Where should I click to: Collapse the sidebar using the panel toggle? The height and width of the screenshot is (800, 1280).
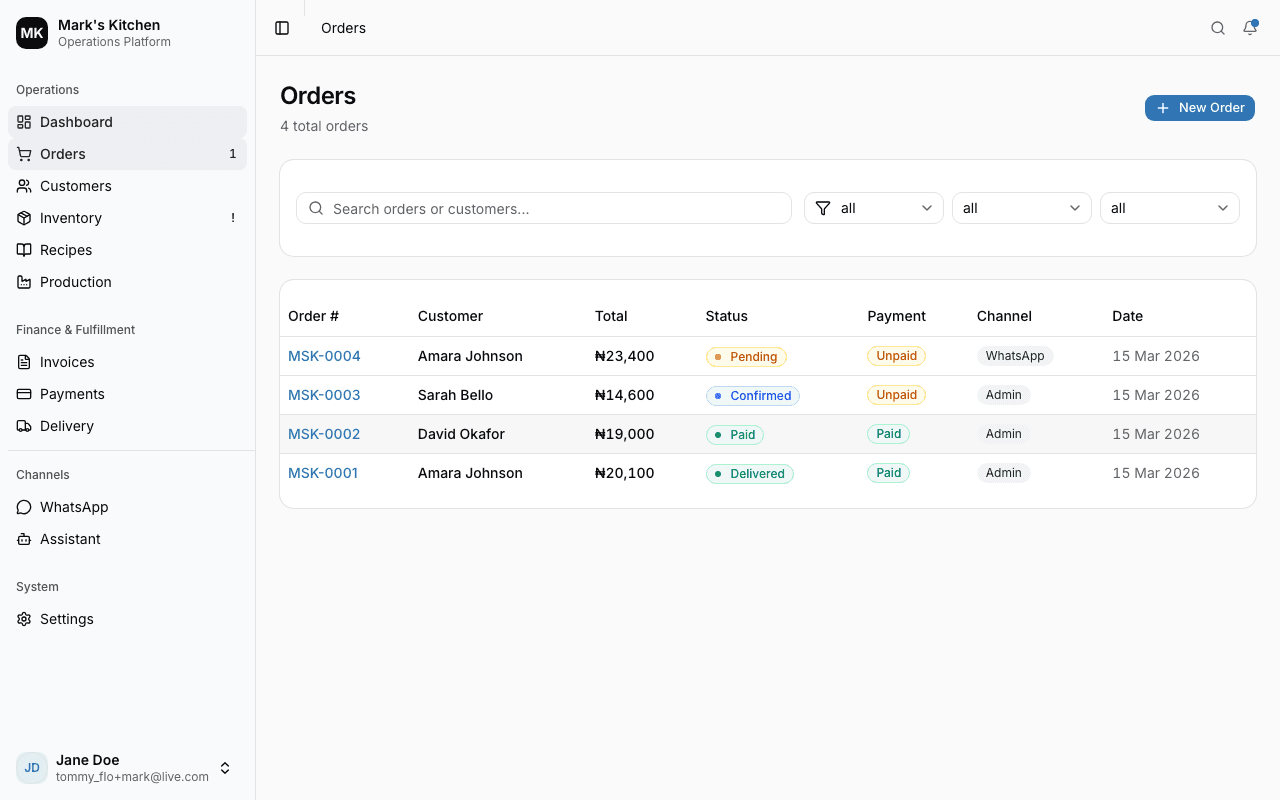click(281, 28)
